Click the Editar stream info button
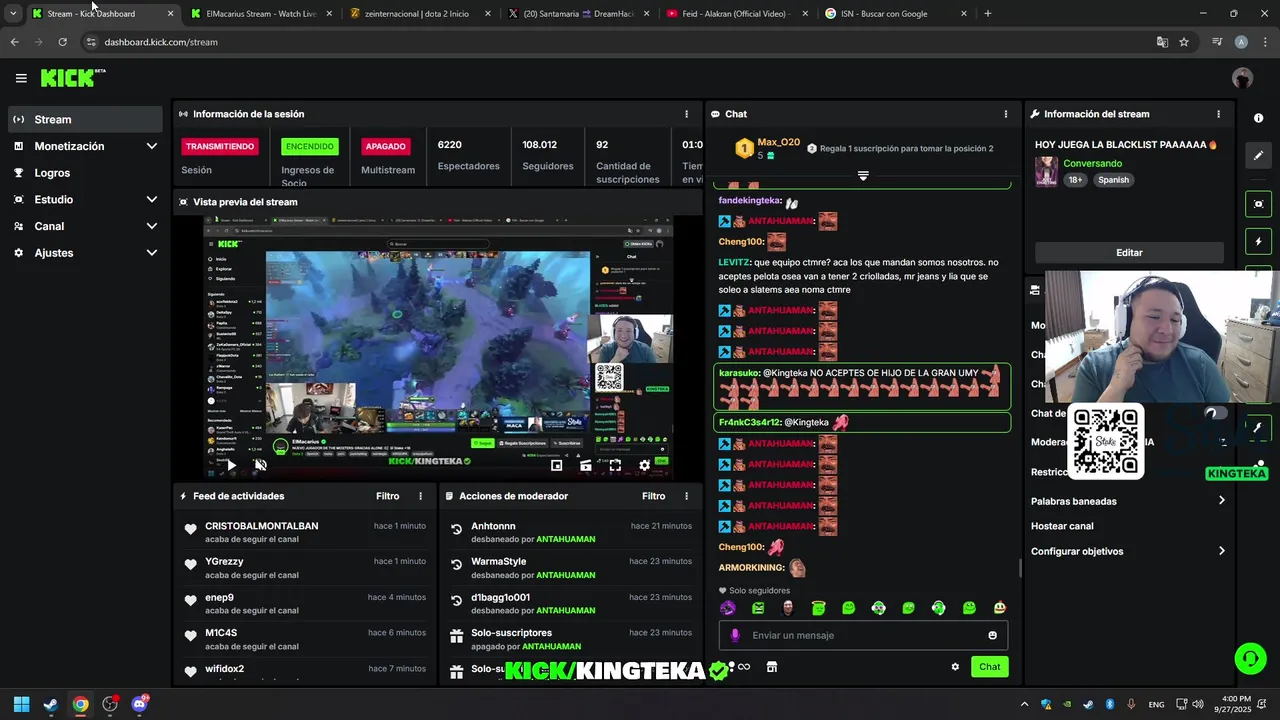 (x=1129, y=253)
